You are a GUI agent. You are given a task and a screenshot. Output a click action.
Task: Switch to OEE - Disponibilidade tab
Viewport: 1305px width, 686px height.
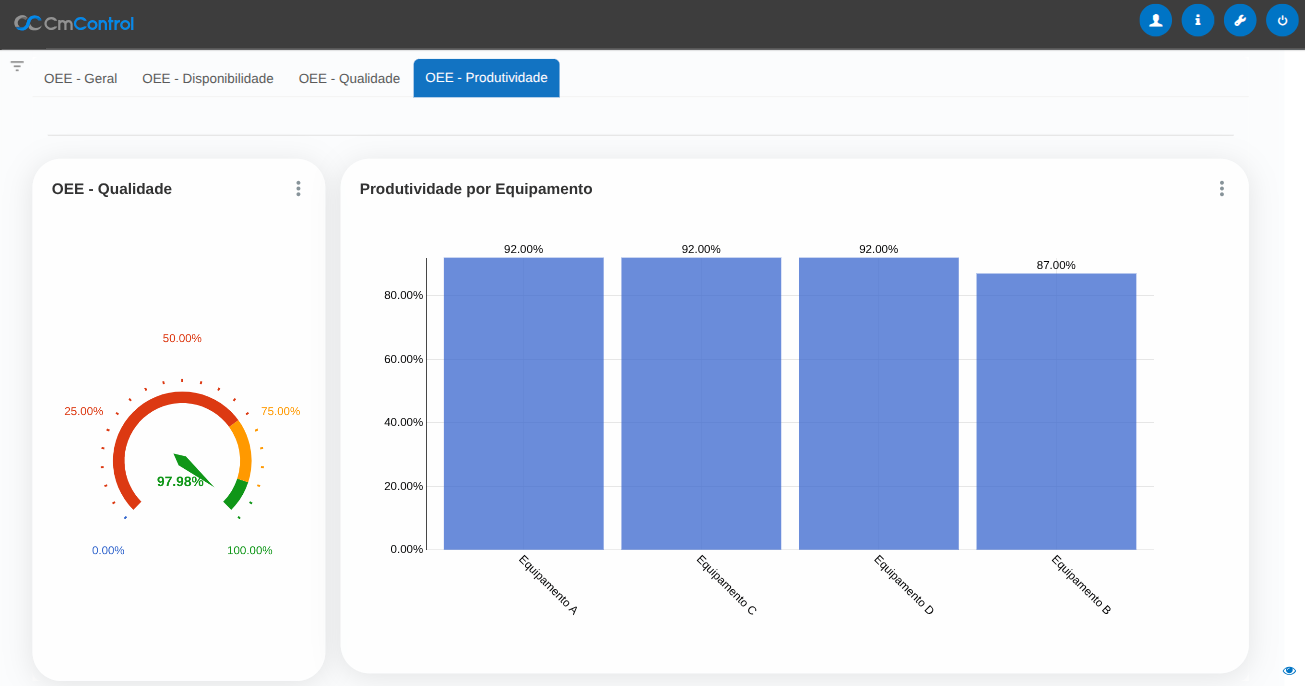(x=207, y=78)
